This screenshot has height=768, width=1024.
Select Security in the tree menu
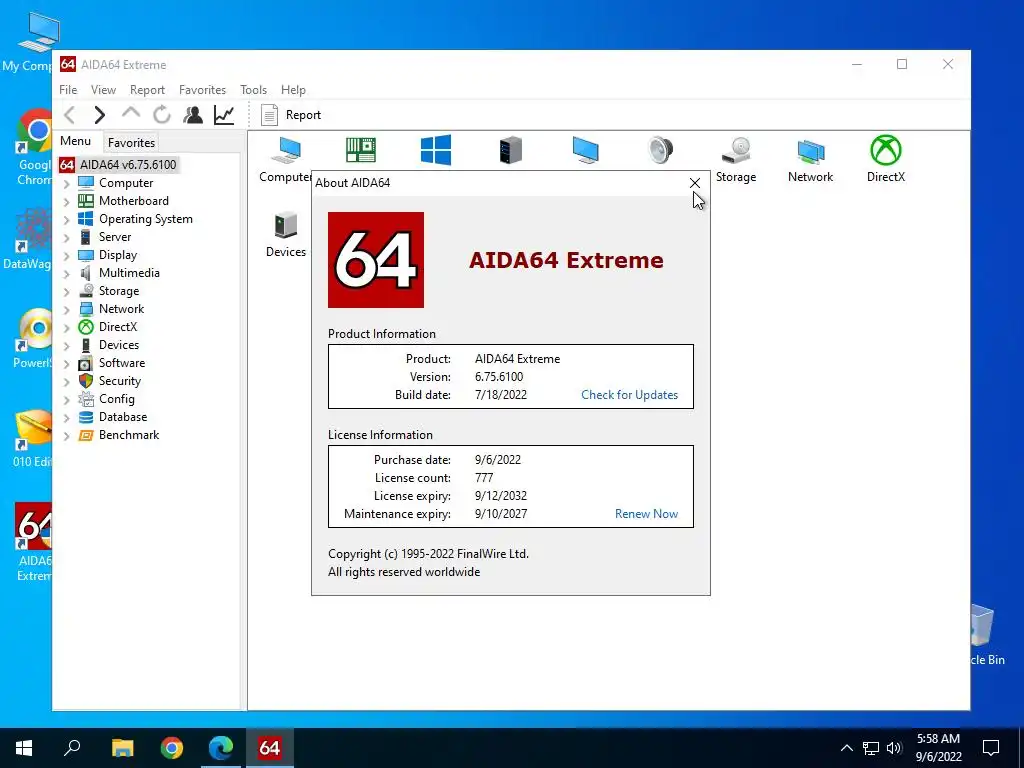(120, 381)
